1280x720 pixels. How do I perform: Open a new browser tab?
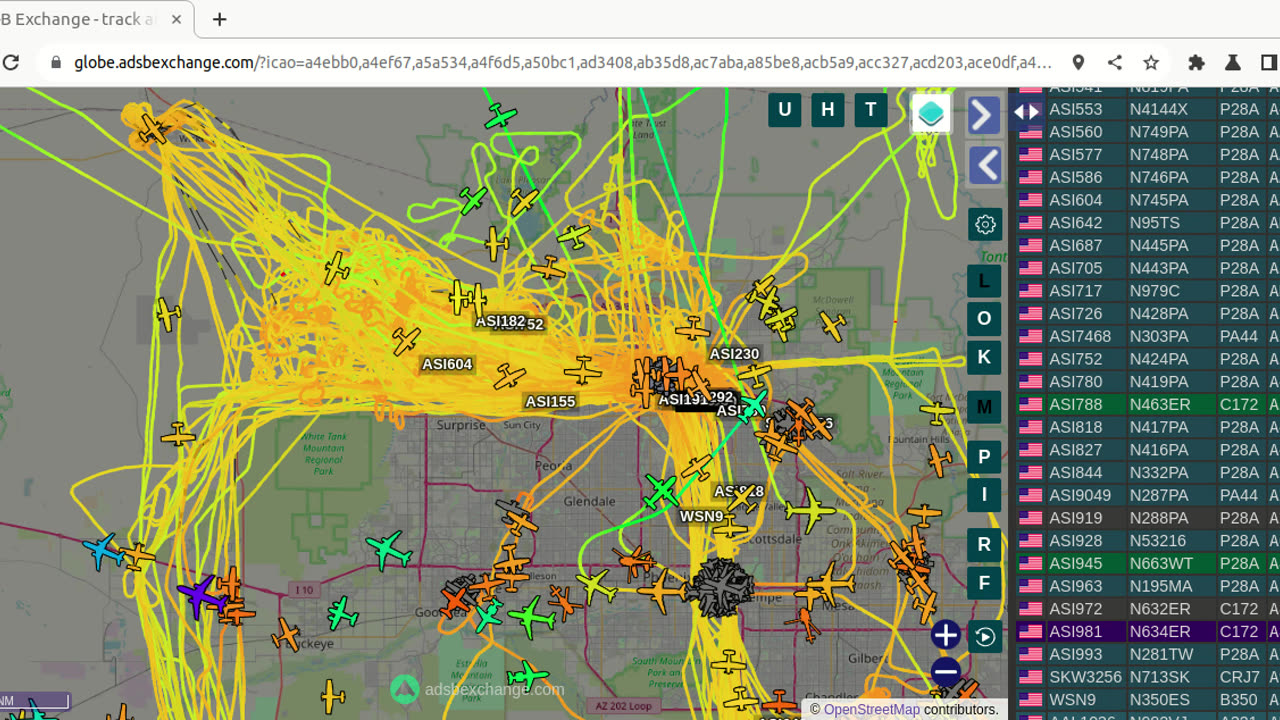tap(219, 19)
